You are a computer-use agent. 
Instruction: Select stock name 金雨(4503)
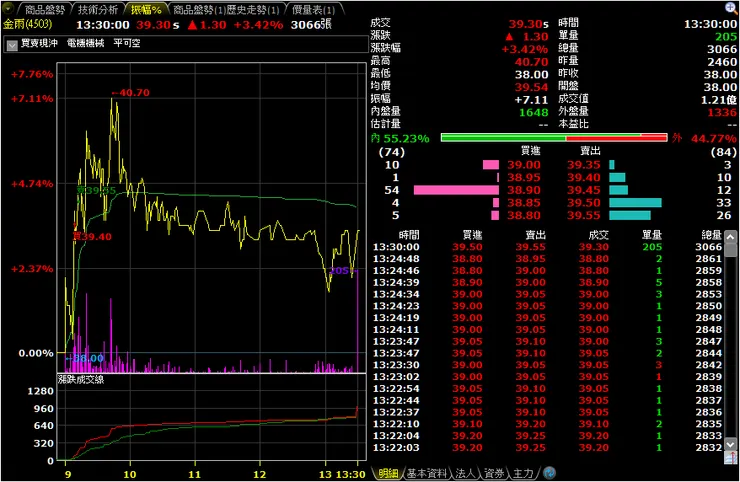(x=27, y=24)
